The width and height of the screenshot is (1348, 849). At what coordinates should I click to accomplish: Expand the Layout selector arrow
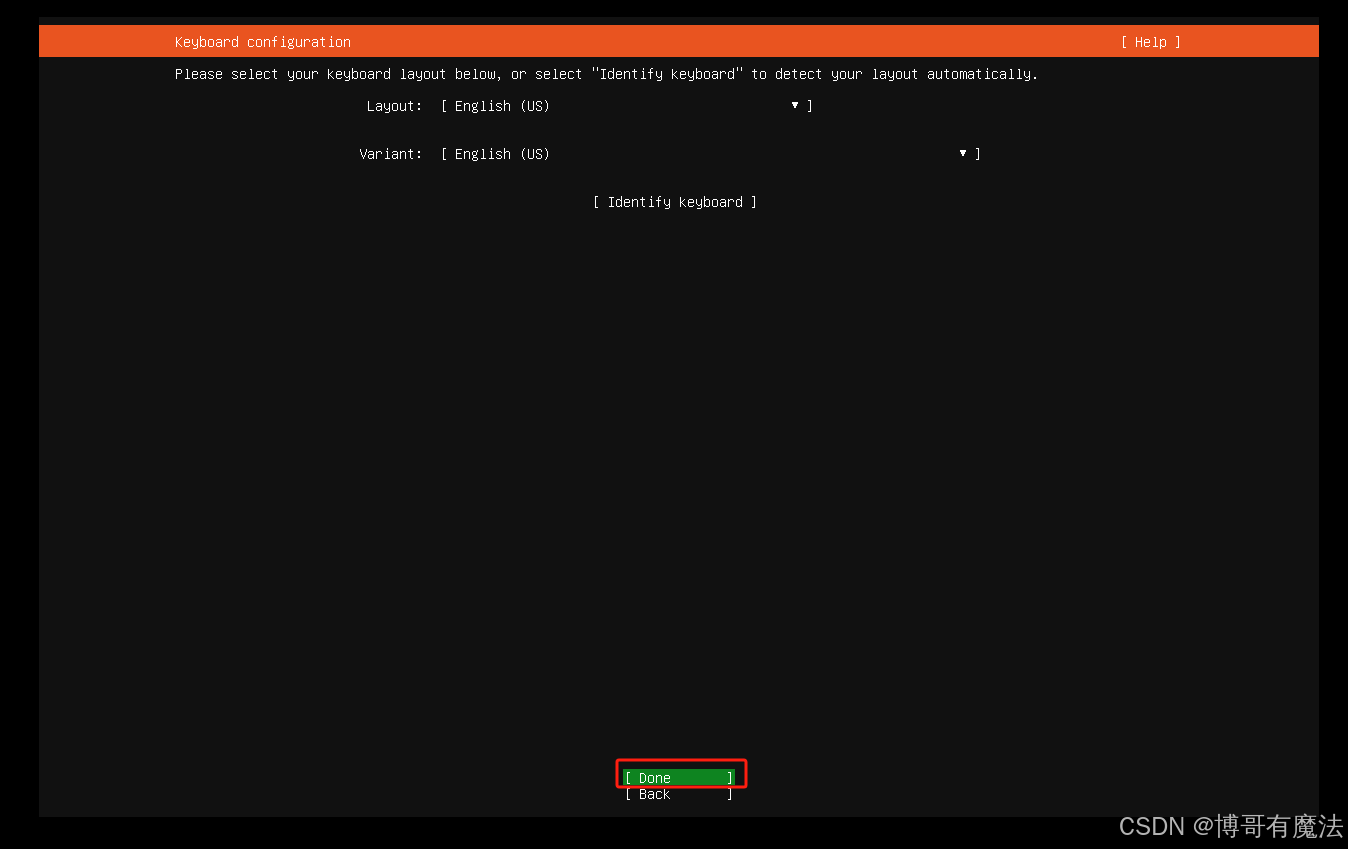point(794,105)
